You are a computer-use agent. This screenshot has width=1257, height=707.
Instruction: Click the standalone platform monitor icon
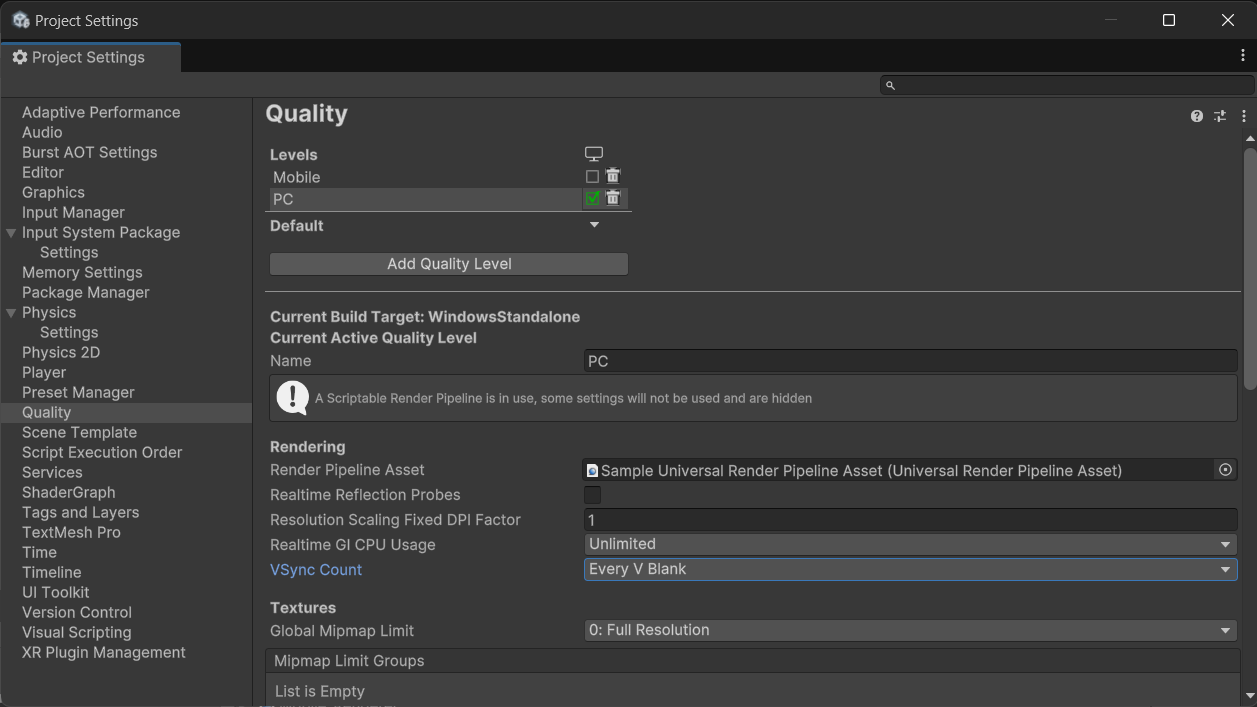pos(594,154)
